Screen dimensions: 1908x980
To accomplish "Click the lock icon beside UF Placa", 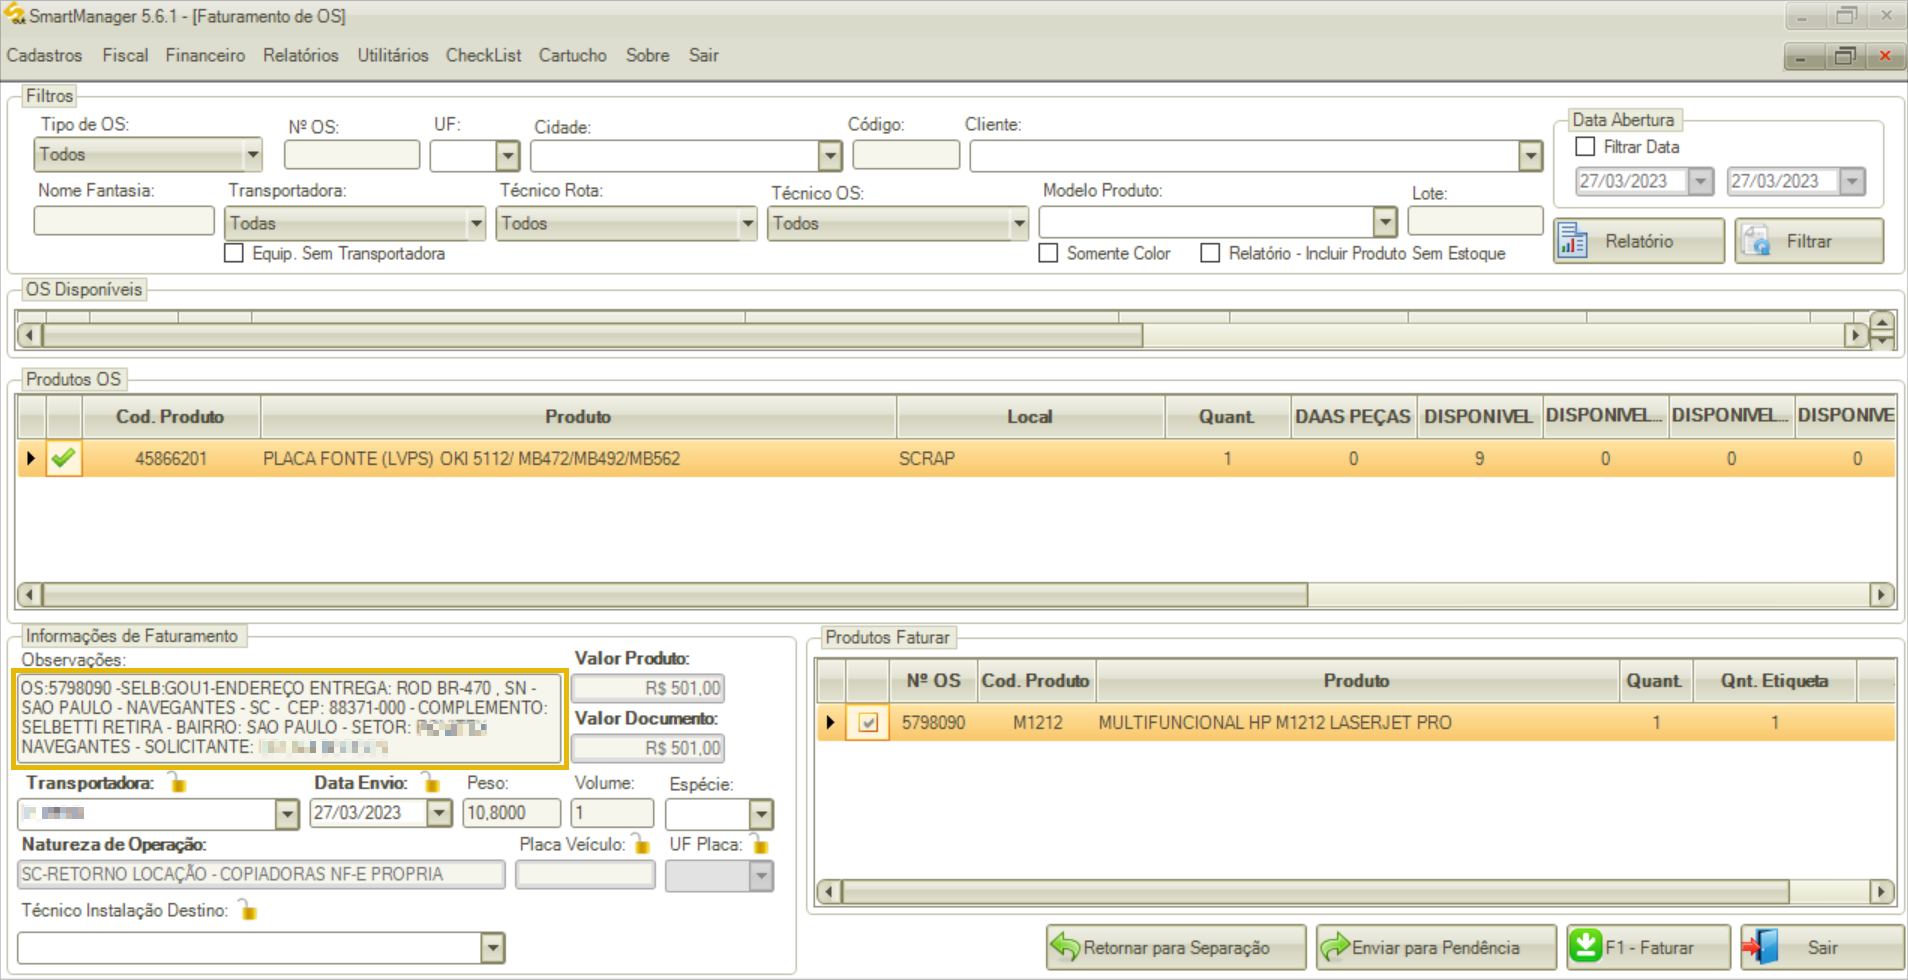I will tap(760, 844).
